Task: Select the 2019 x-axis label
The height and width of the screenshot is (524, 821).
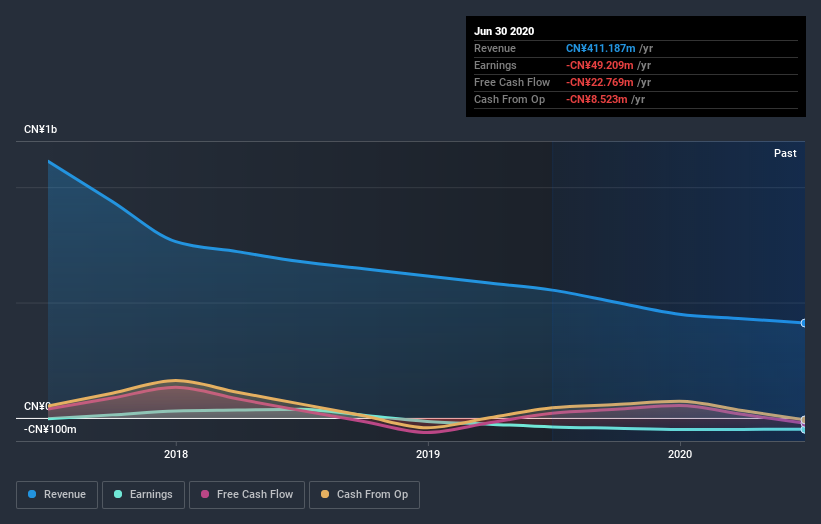Action: click(x=428, y=454)
